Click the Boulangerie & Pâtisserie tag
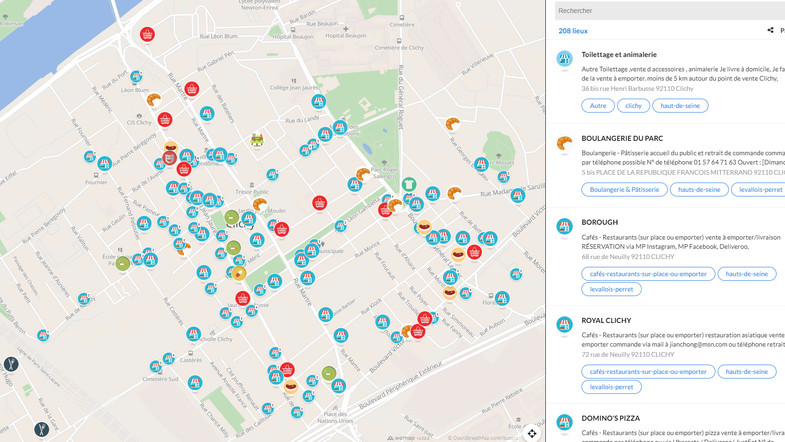Image resolution: width=785 pixels, height=442 pixels. pos(624,190)
